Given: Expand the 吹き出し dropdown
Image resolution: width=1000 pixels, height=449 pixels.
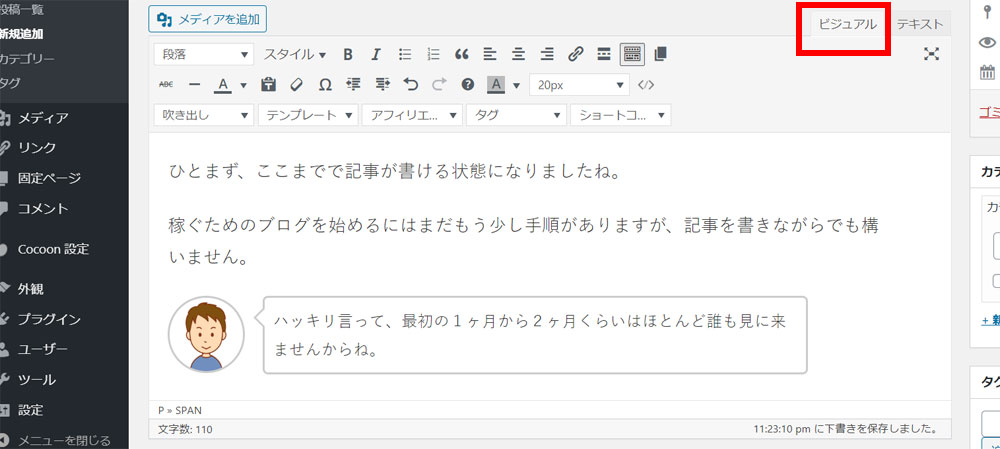Looking at the screenshot, I should pos(204,115).
